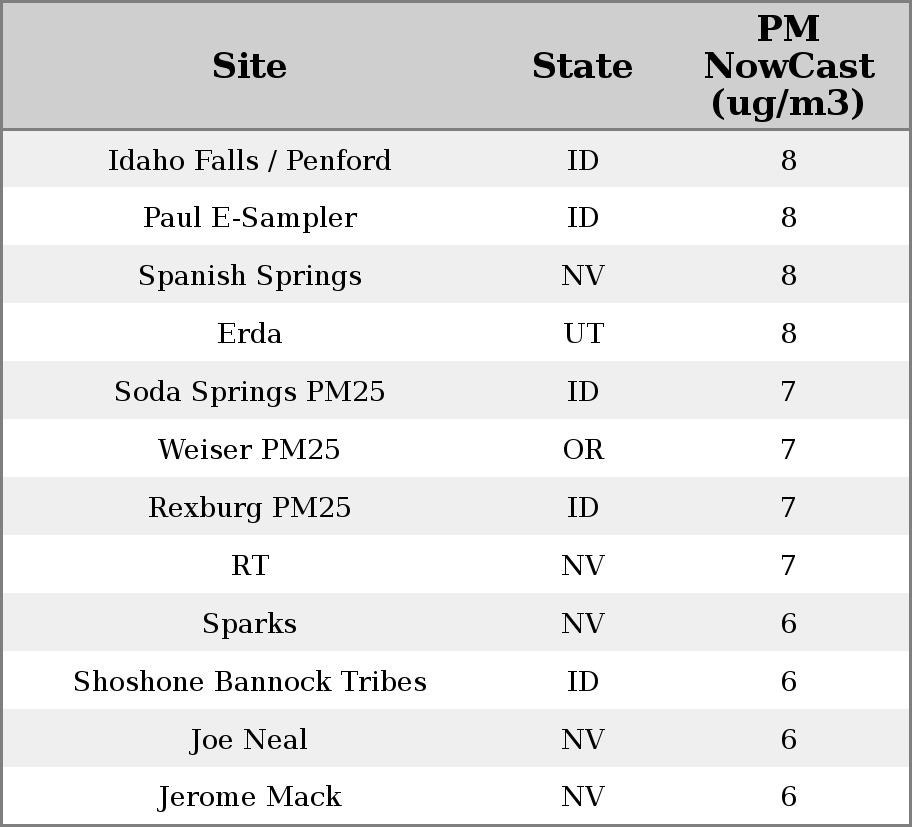This screenshot has width=912, height=827.
Task: Select the Sparks site name
Action: point(250,624)
